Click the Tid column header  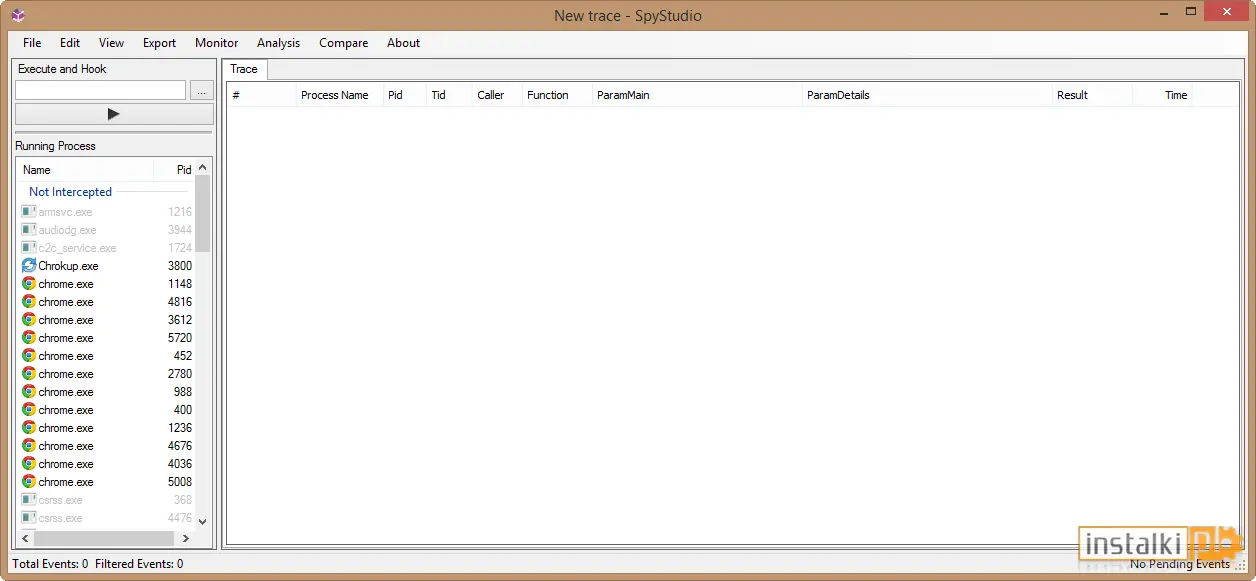tap(449, 95)
